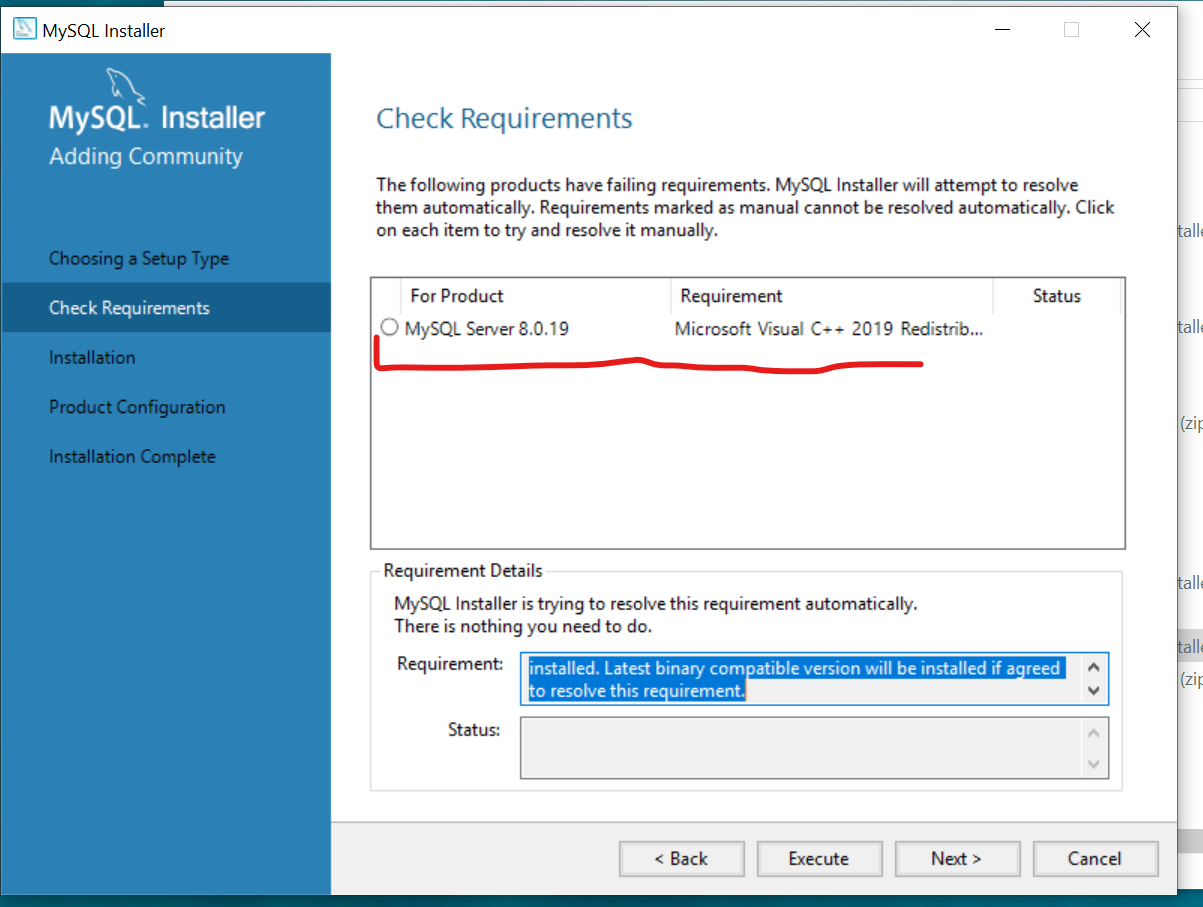Minimize the MySQL Installer window
Screen dimensions: 1203x907
1001,30
